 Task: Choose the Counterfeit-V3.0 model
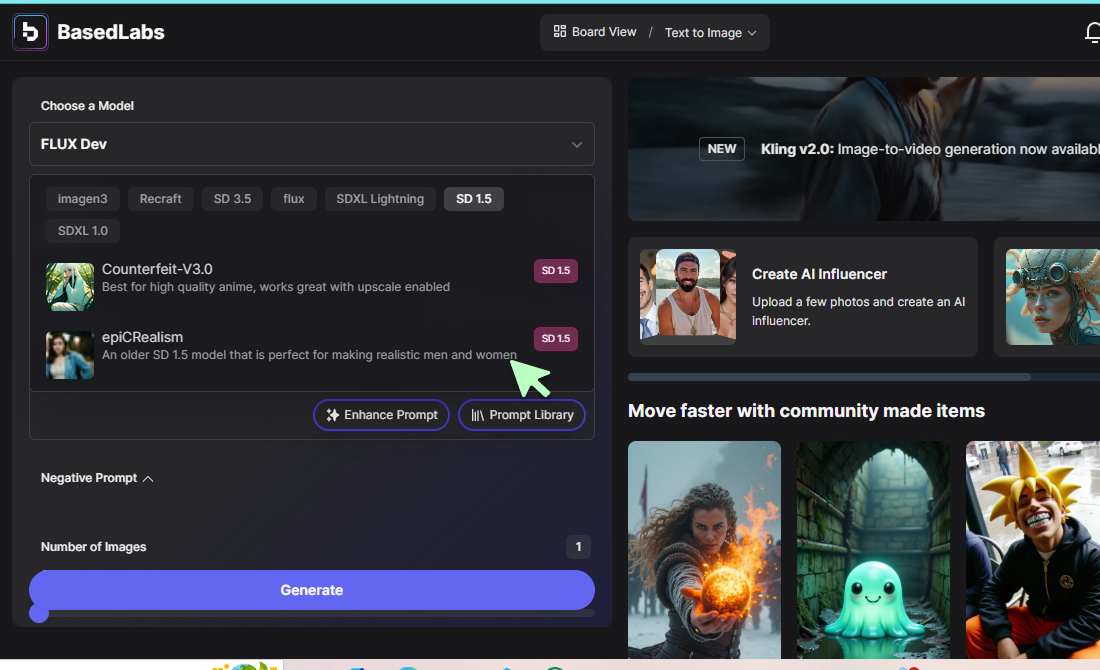[x=311, y=286]
